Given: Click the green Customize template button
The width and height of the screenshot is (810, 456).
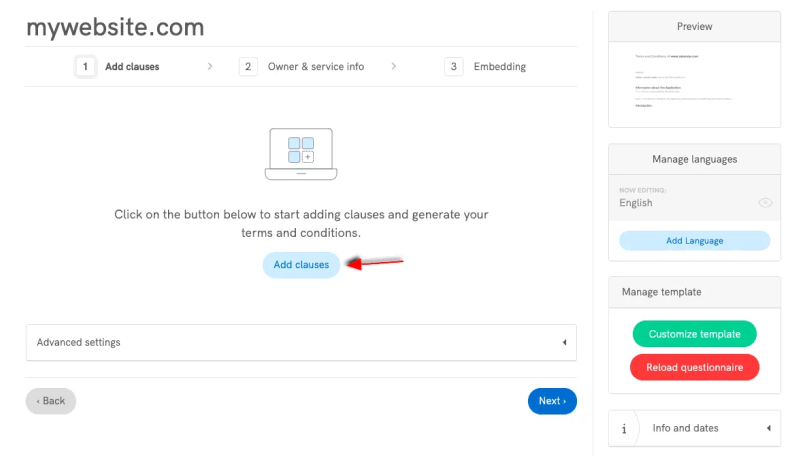Looking at the screenshot, I should [x=694, y=334].
